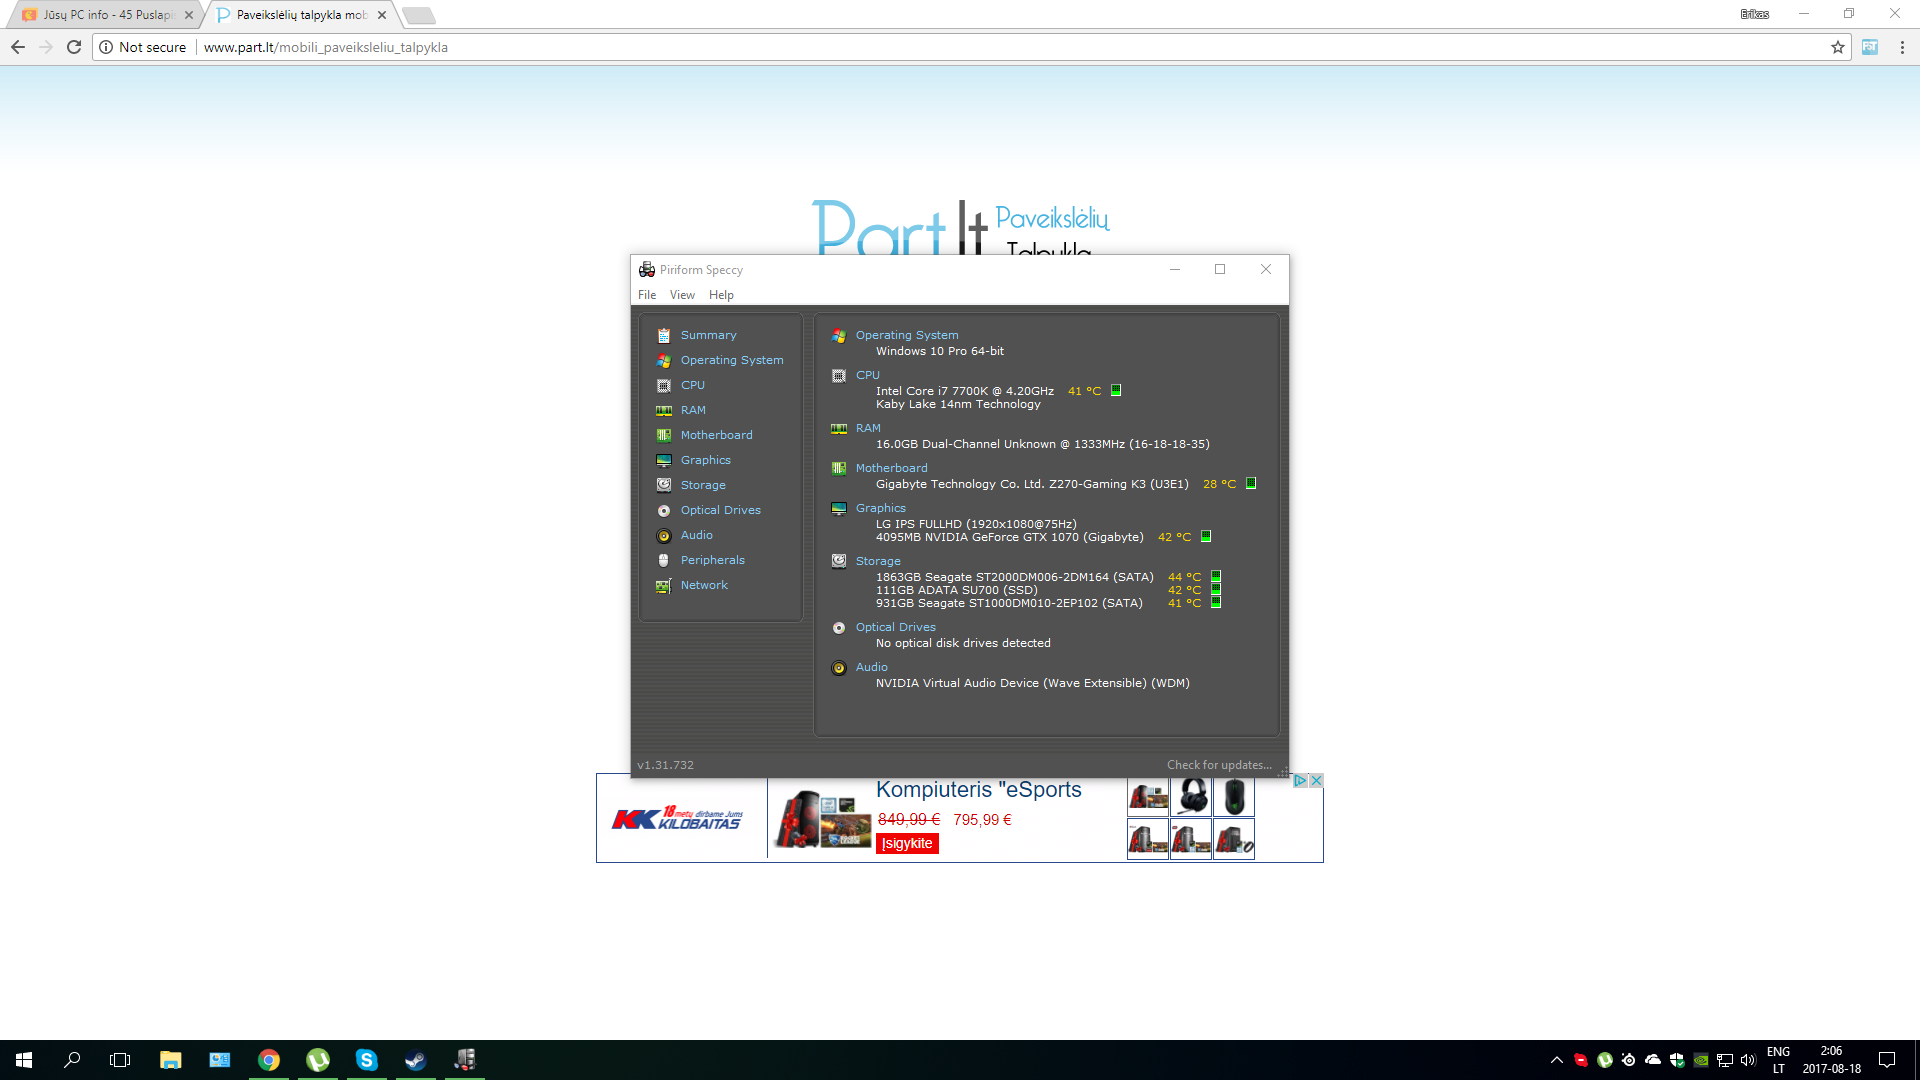Click the CPU temperature indicator square
The width and height of the screenshot is (1920, 1080).
pyautogui.click(x=1116, y=391)
